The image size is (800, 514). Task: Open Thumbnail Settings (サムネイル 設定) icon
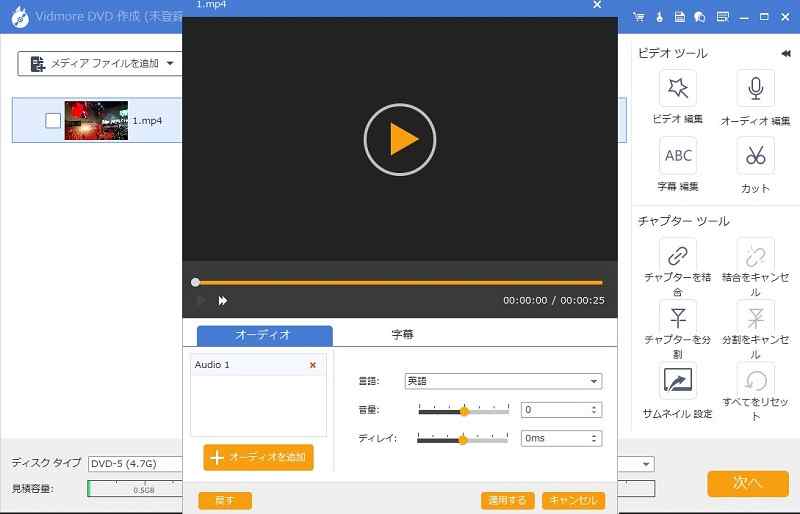[678, 380]
